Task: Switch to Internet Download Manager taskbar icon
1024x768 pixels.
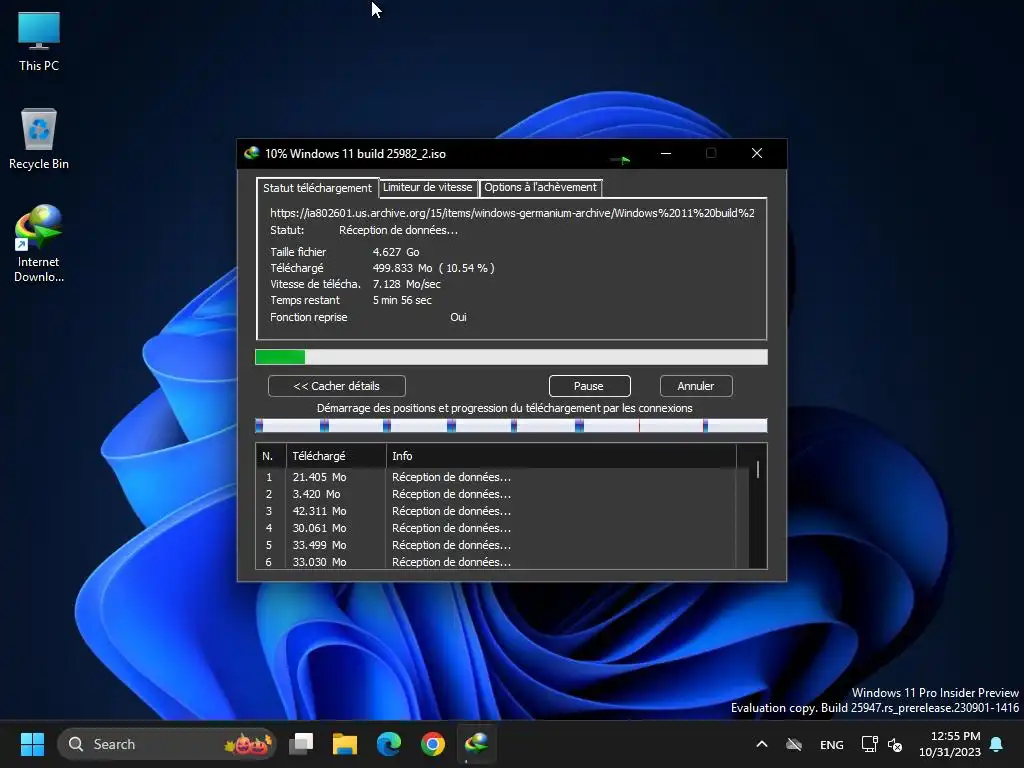Action: [477, 744]
